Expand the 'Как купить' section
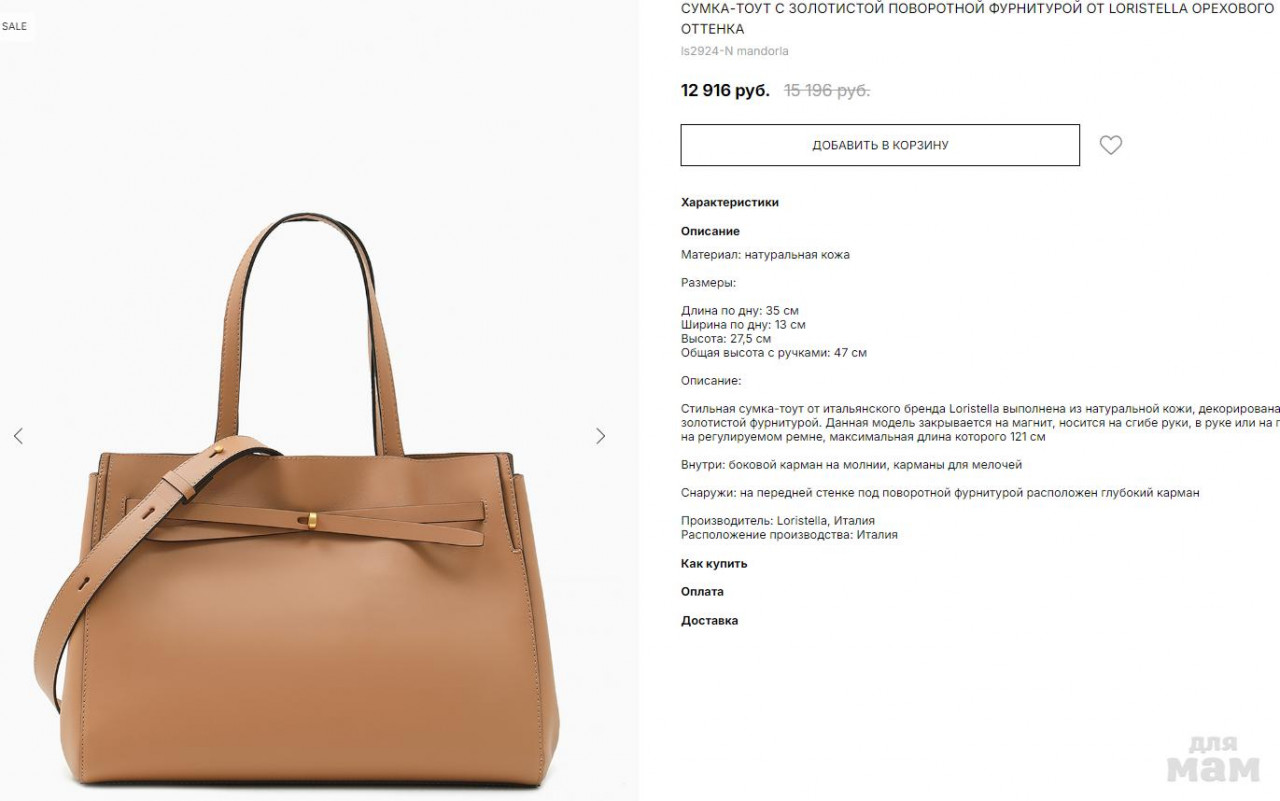 (714, 564)
